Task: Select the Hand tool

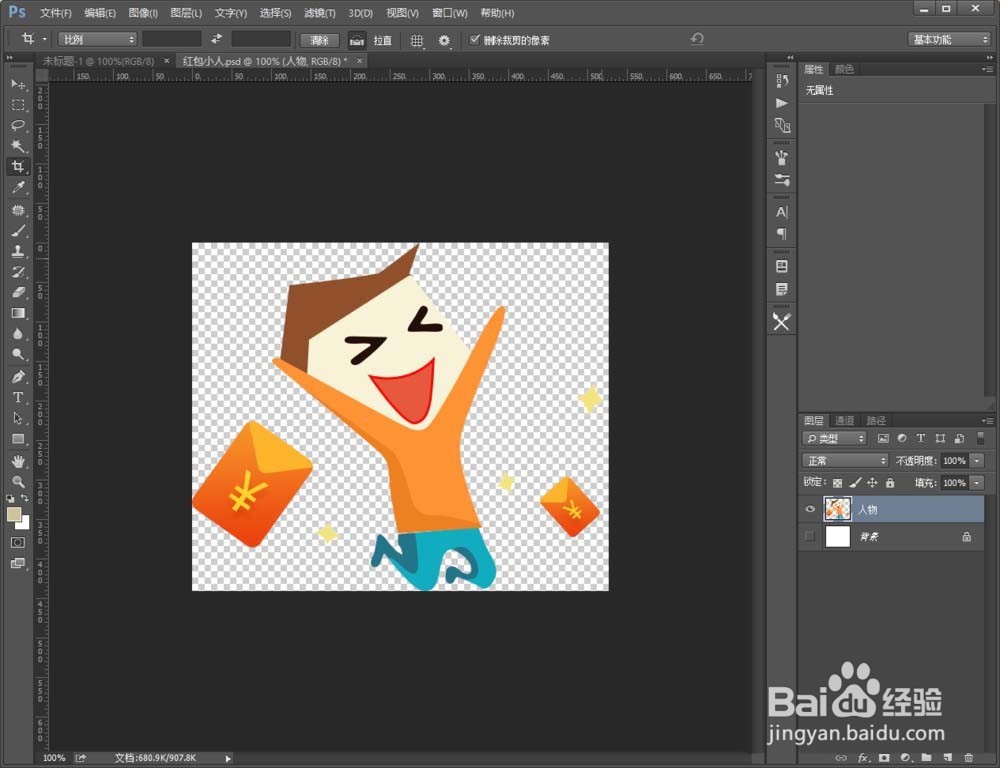Action: [x=18, y=461]
